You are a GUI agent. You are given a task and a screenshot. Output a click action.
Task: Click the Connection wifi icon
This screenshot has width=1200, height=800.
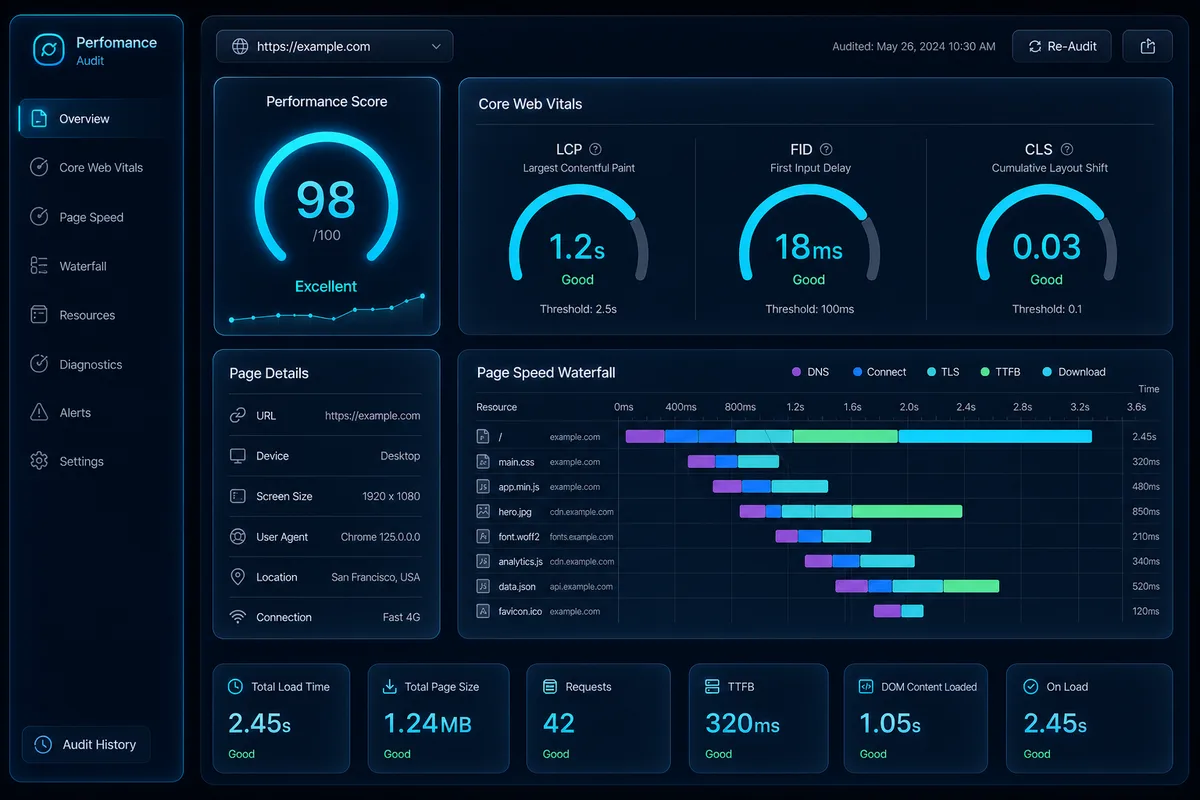(x=238, y=617)
